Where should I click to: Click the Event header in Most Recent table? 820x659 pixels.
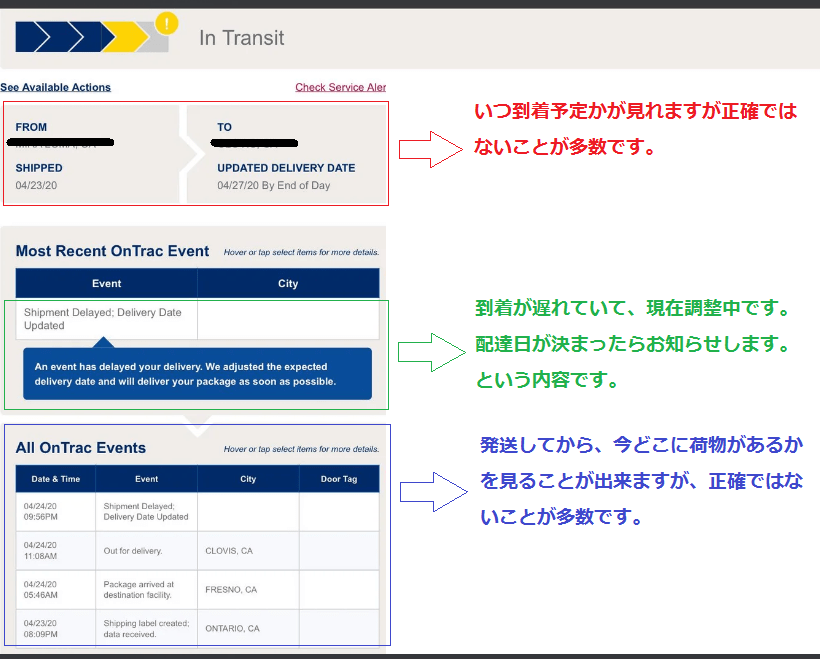(107, 283)
